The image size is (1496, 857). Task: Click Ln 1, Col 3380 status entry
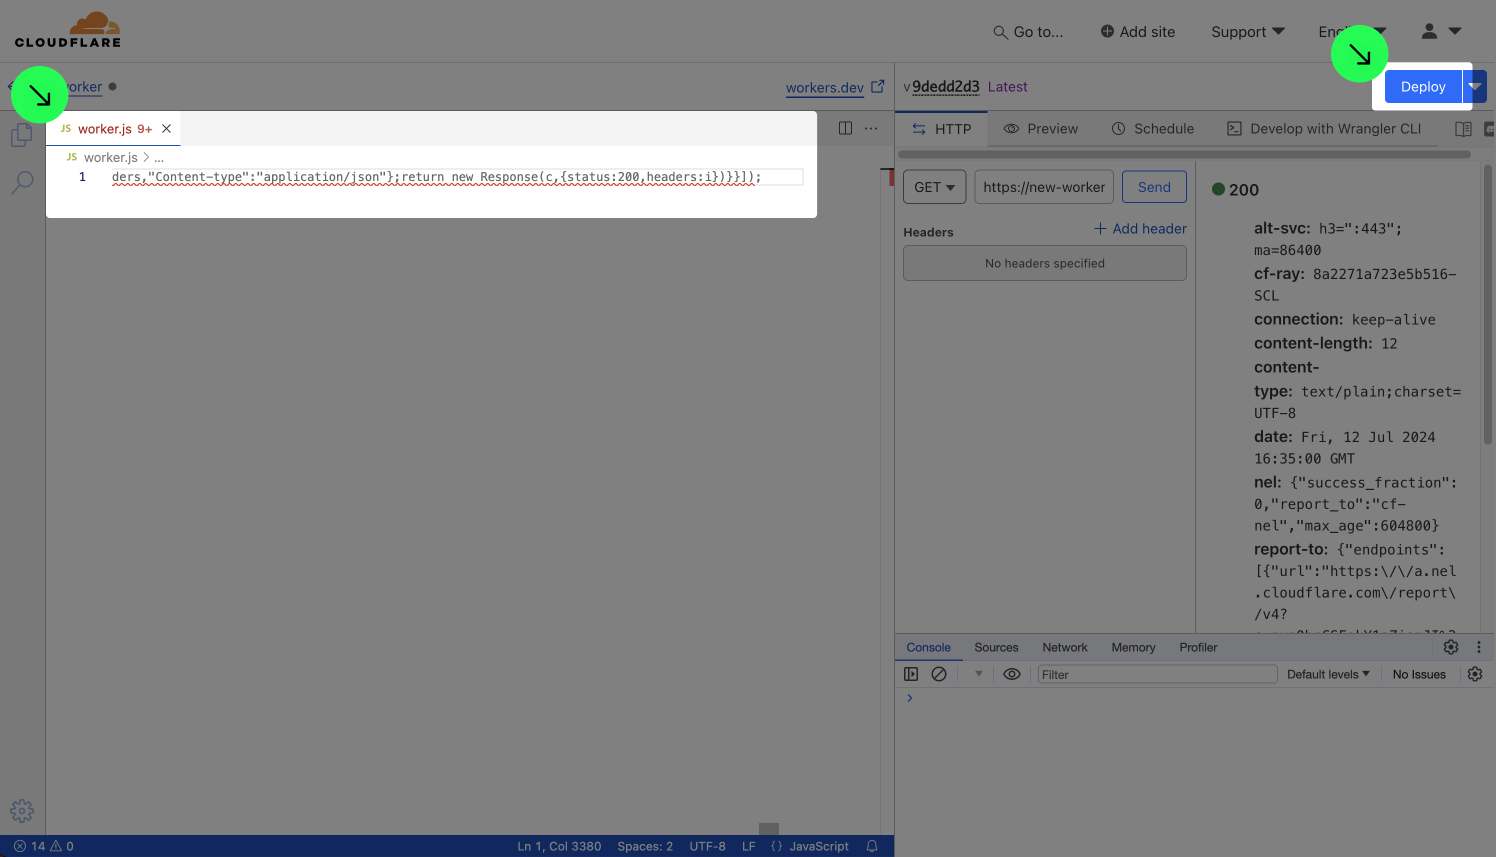tap(559, 846)
